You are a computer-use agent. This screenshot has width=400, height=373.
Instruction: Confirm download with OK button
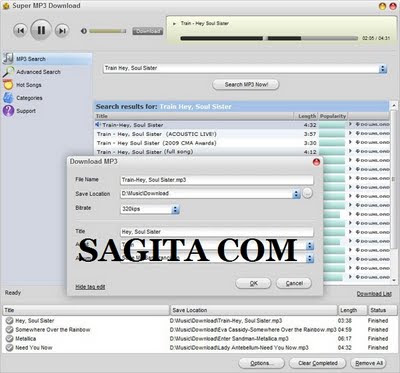[253, 283]
